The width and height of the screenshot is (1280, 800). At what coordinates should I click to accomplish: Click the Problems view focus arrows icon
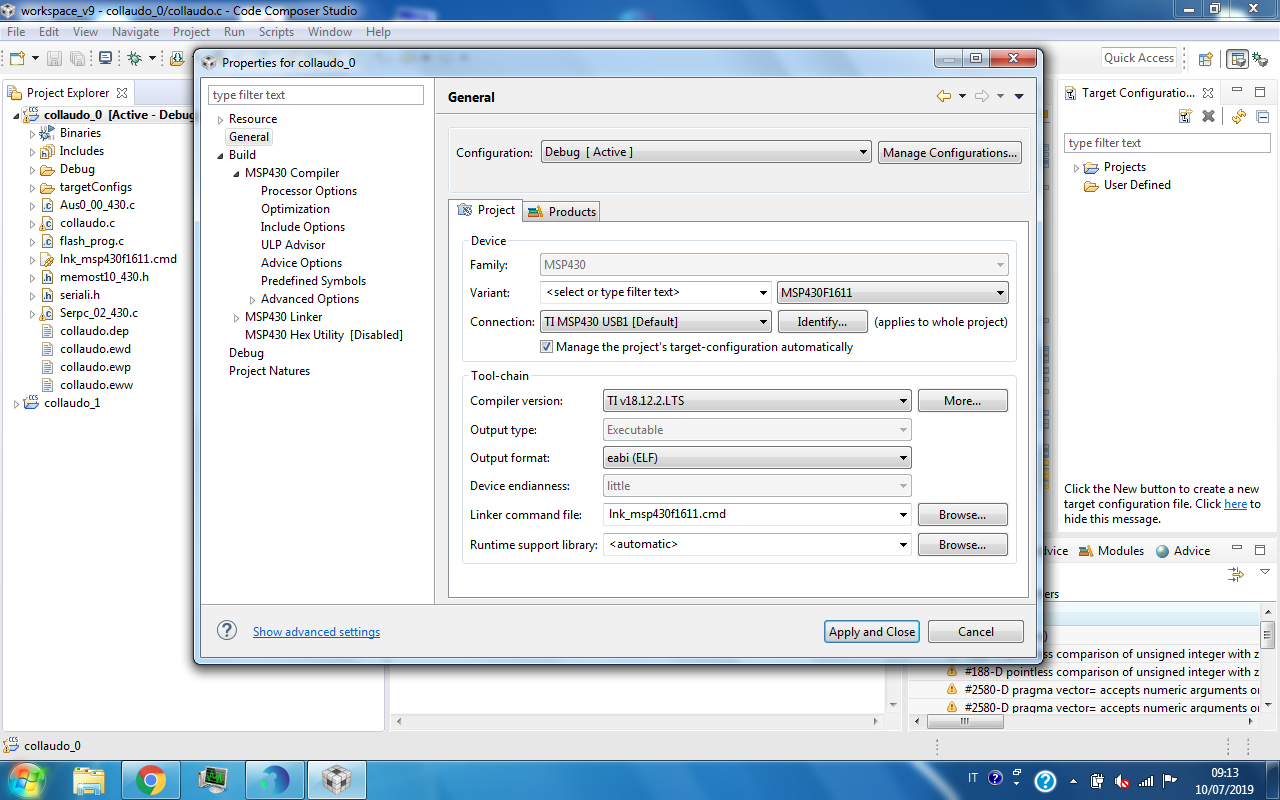pyautogui.click(x=1237, y=574)
